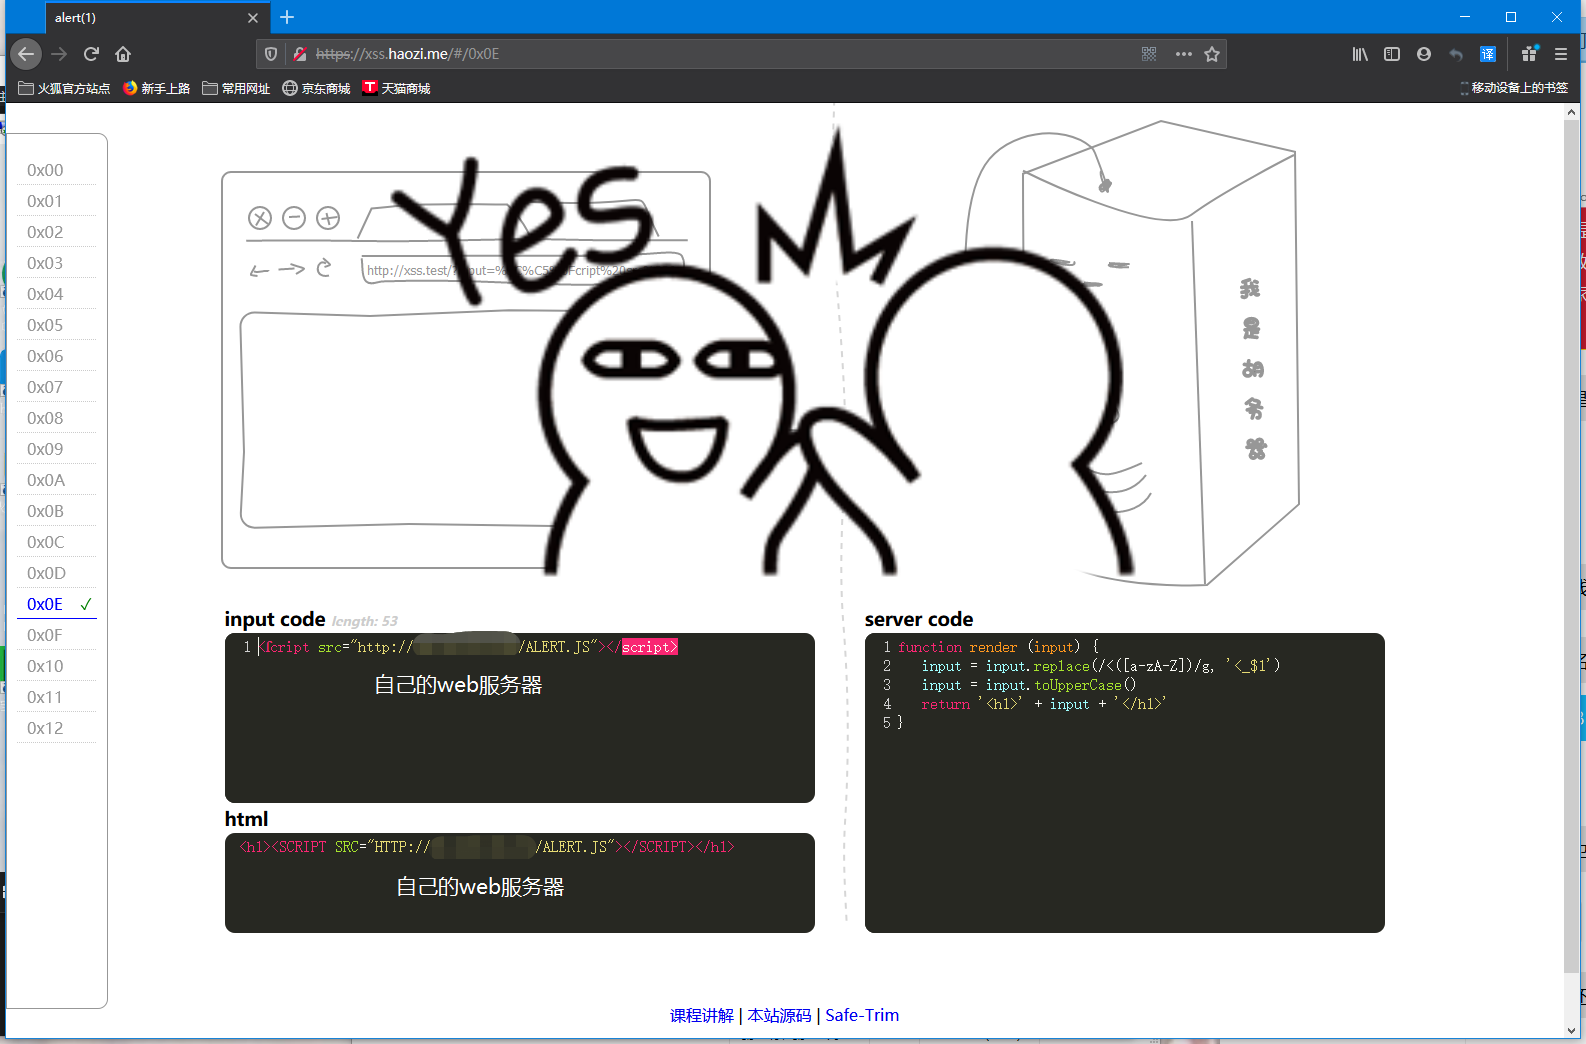Open the Firefox hamburger menu
Image resolution: width=1586 pixels, height=1044 pixels.
click(1561, 54)
